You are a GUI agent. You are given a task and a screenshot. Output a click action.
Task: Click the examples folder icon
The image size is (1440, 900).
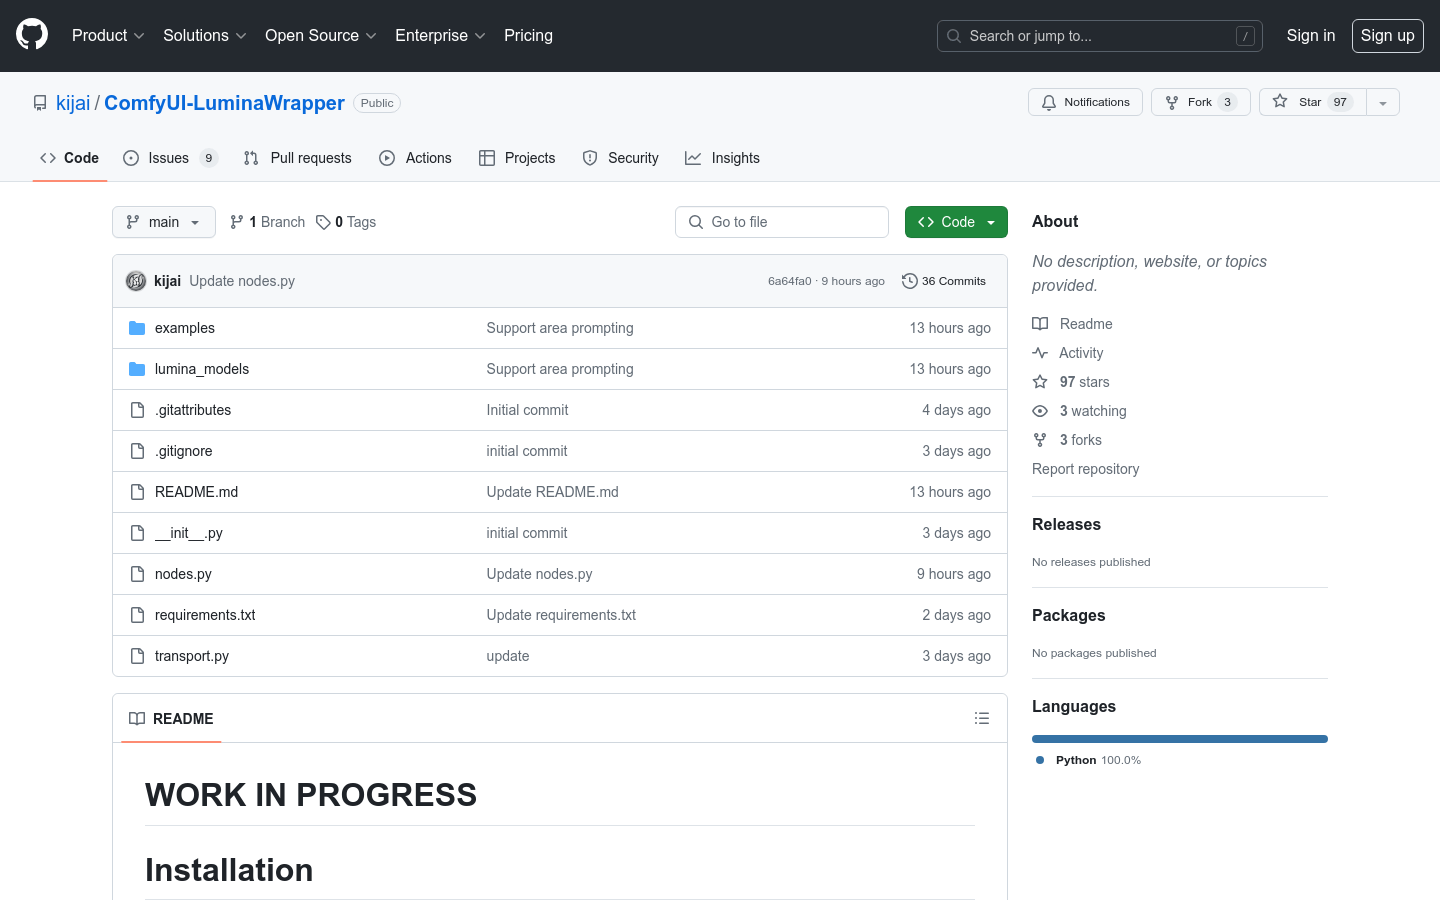pos(137,328)
